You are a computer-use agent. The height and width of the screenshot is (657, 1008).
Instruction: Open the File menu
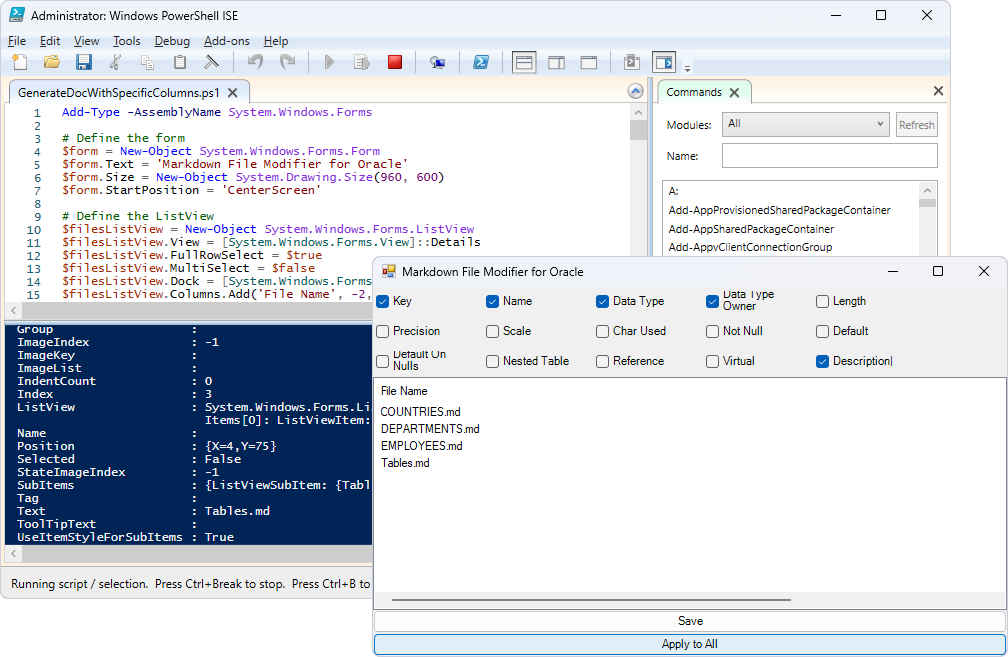click(17, 41)
